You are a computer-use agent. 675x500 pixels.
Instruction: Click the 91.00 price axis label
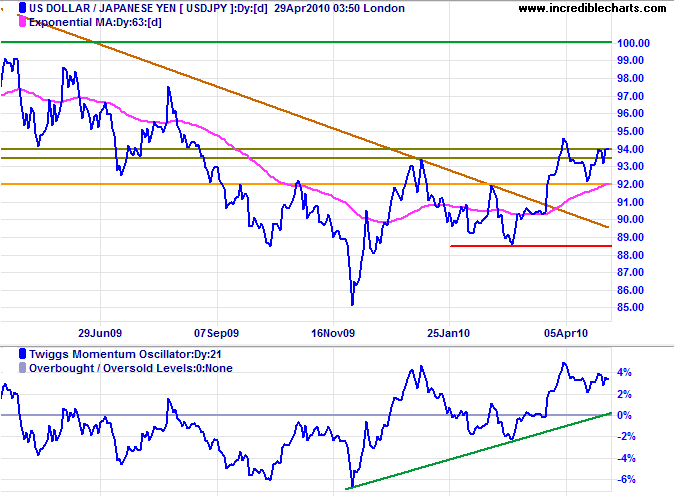[631, 202]
